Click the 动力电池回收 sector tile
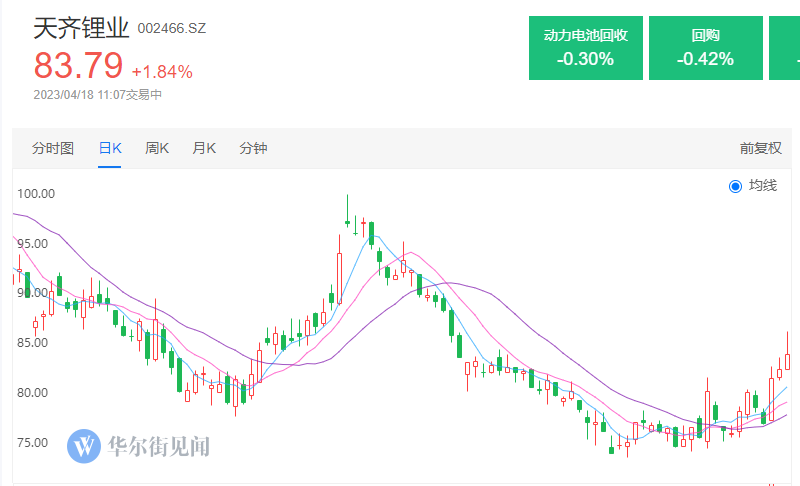The width and height of the screenshot is (800, 486). [x=586, y=48]
